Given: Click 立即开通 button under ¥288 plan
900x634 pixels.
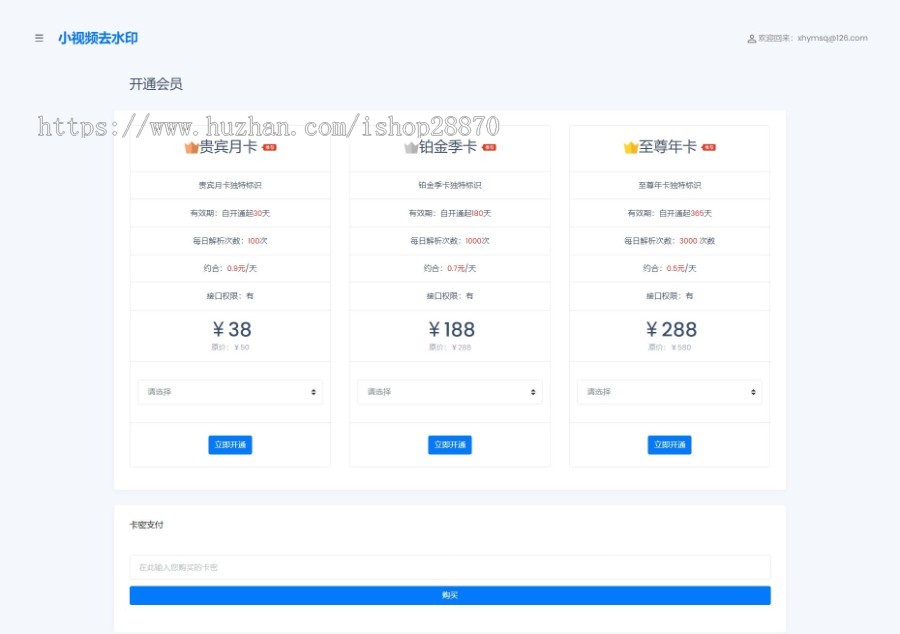Looking at the screenshot, I should pos(670,445).
